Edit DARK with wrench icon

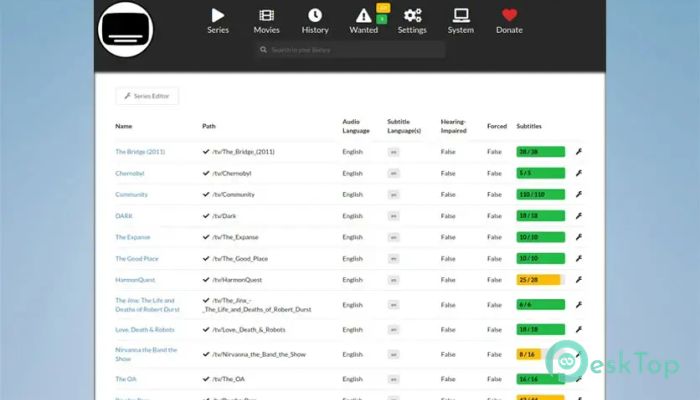click(579, 216)
